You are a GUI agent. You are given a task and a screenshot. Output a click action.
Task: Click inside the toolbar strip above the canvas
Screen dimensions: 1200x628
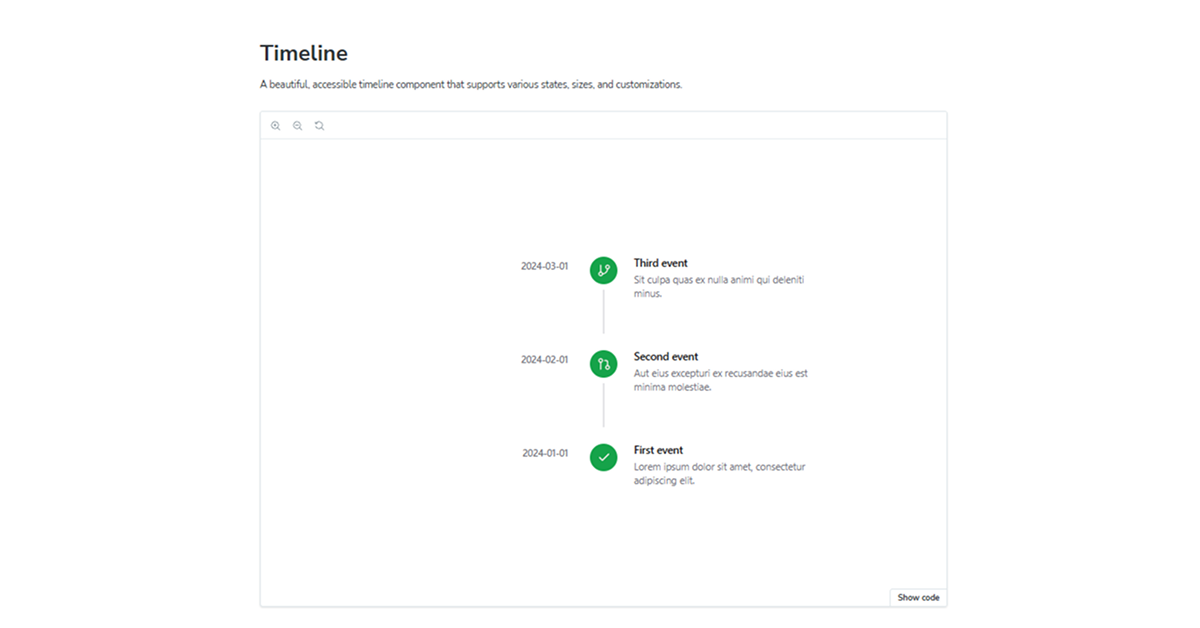(600, 125)
